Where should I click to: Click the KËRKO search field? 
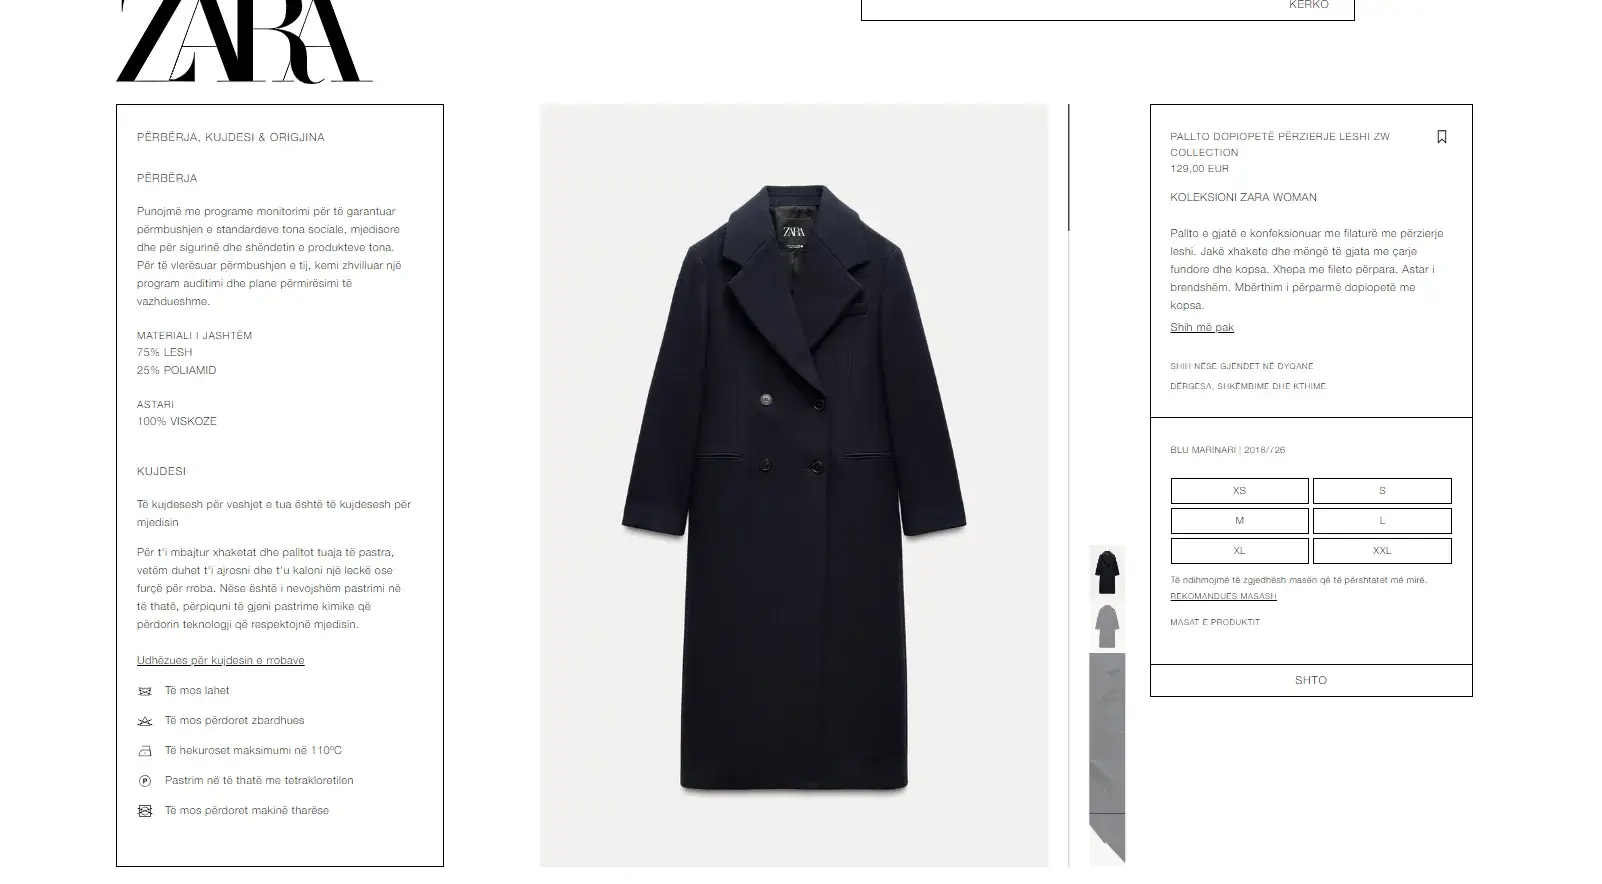1108,9
